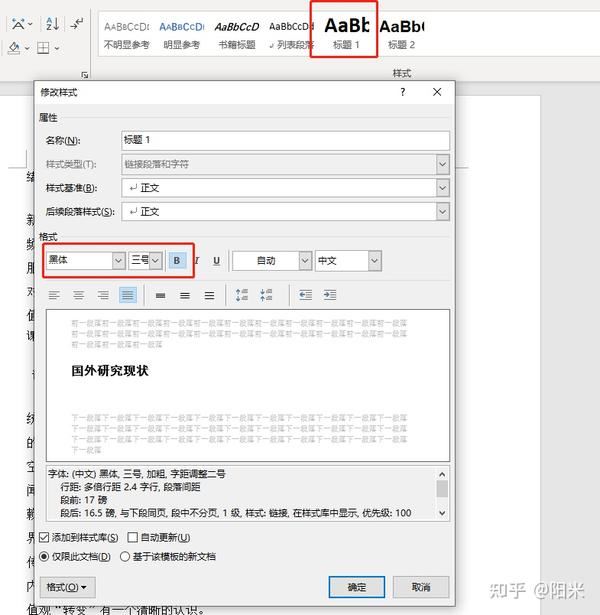Center align text in dialog
Image resolution: width=600 pixels, height=615 pixels.
pyautogui.click(x=78, y=295)
